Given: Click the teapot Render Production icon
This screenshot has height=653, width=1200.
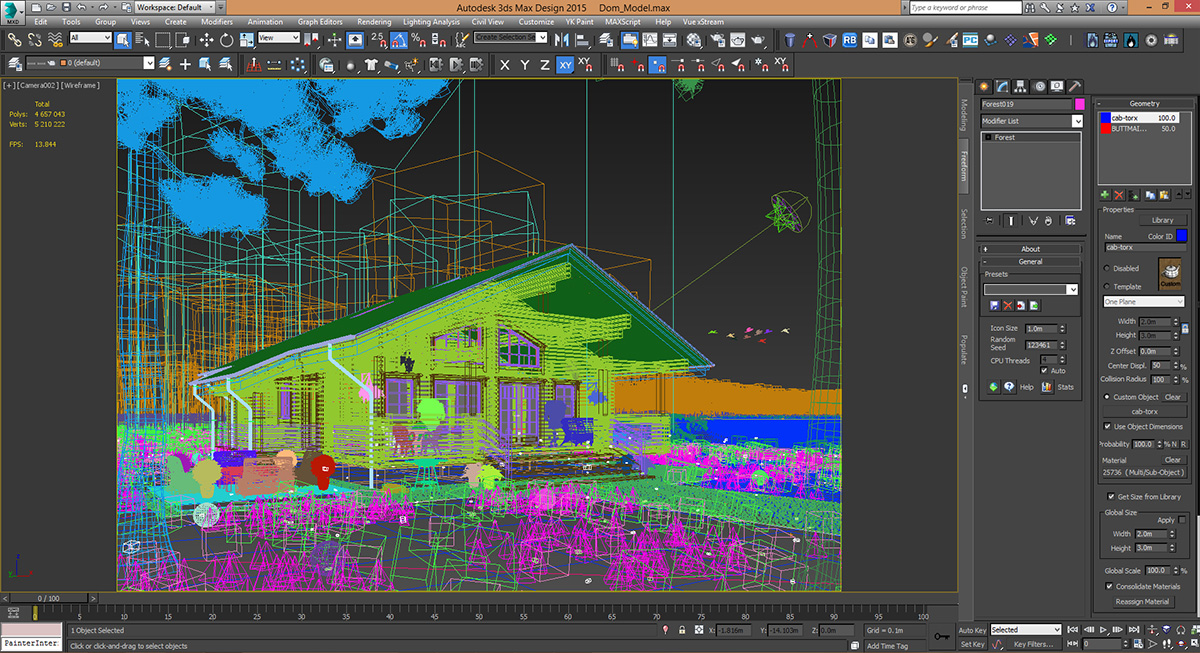Looking at the screenshot, I should tap(760, 40).
